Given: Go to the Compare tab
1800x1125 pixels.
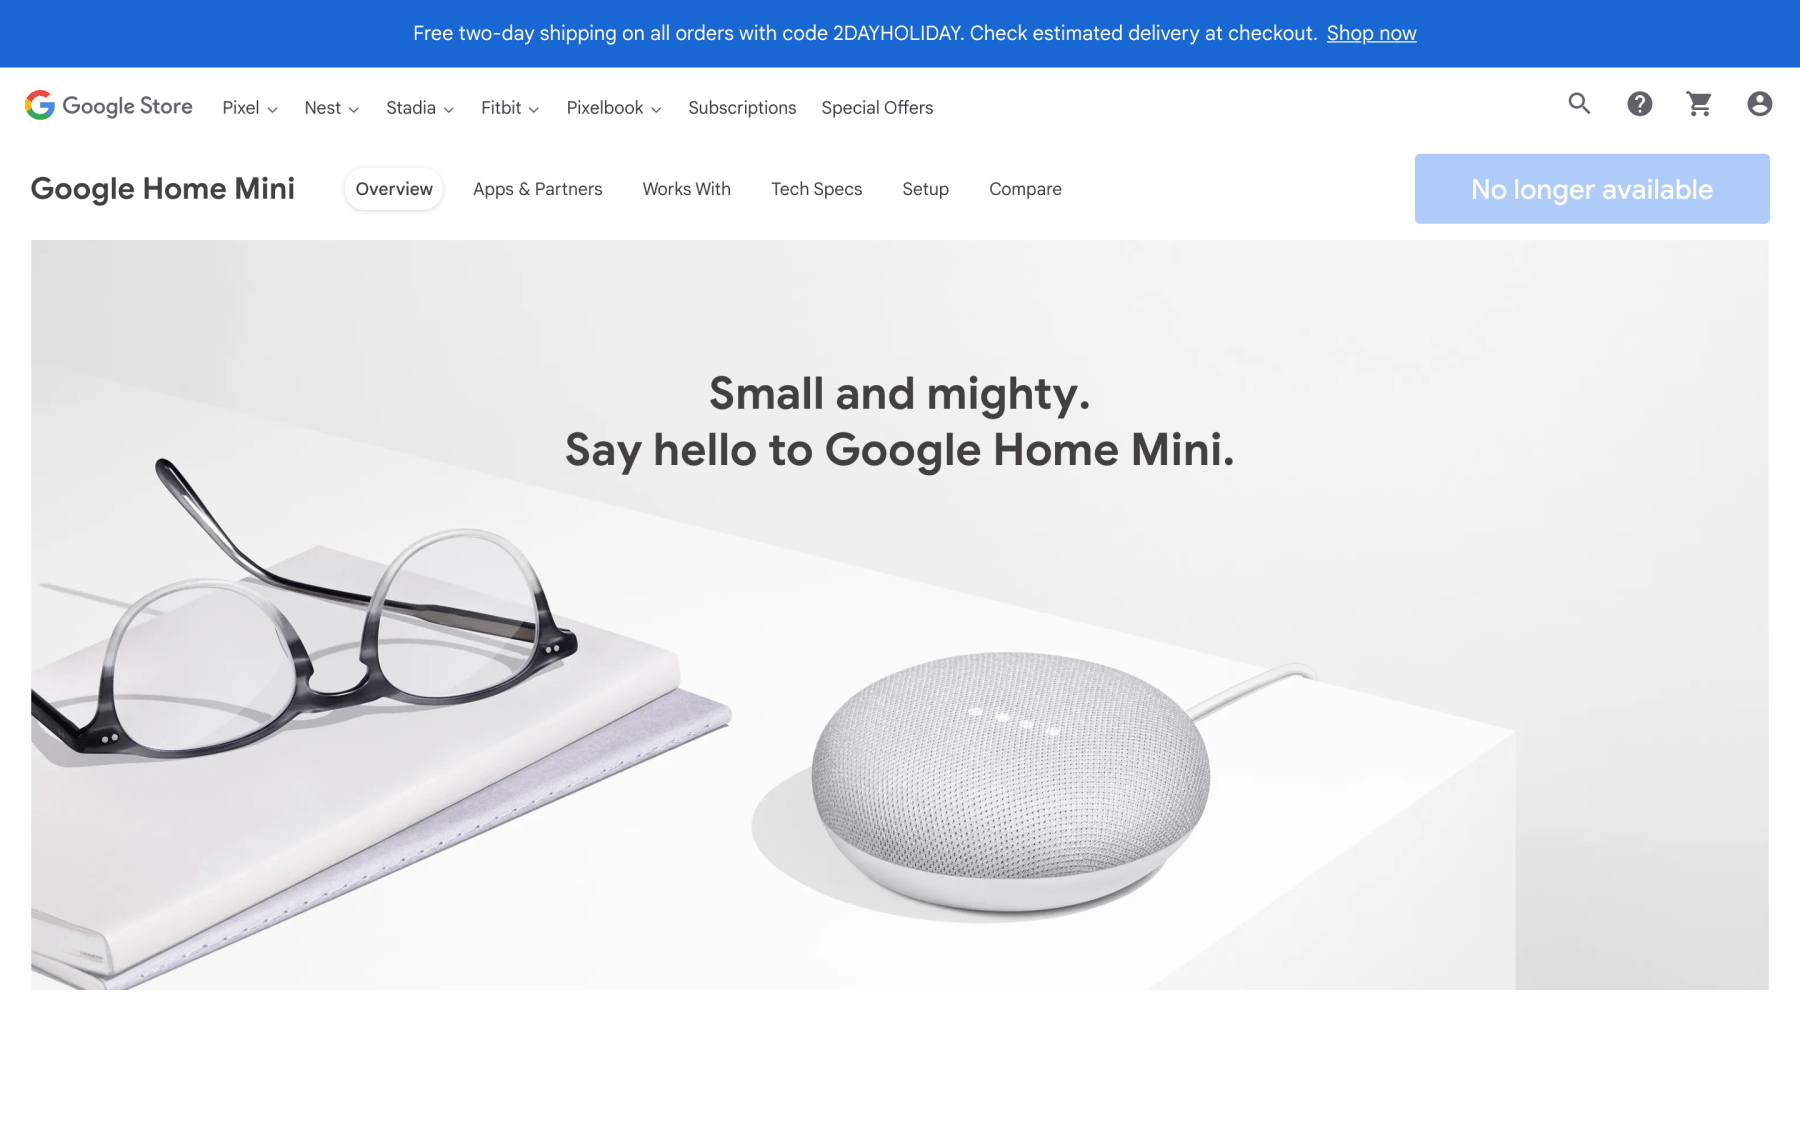Looking at the screenshot, I should pos(1025,189).
